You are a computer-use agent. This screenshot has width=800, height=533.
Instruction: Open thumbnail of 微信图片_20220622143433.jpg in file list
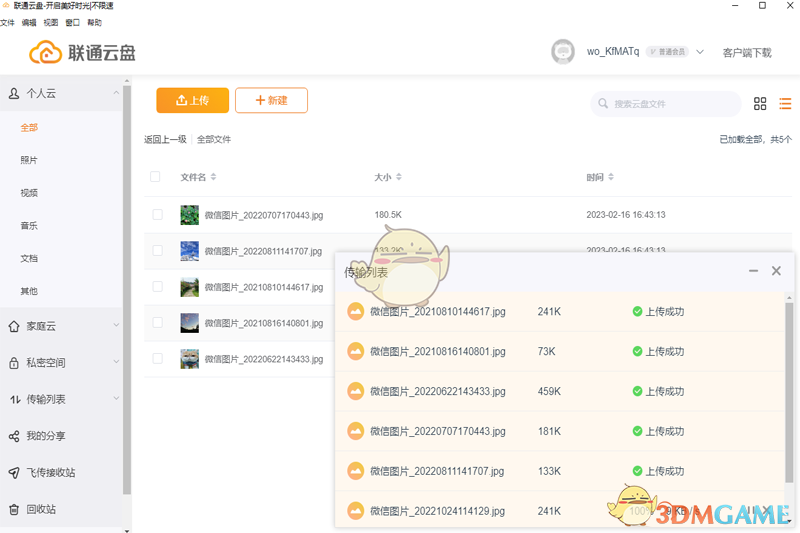[190, 359]
